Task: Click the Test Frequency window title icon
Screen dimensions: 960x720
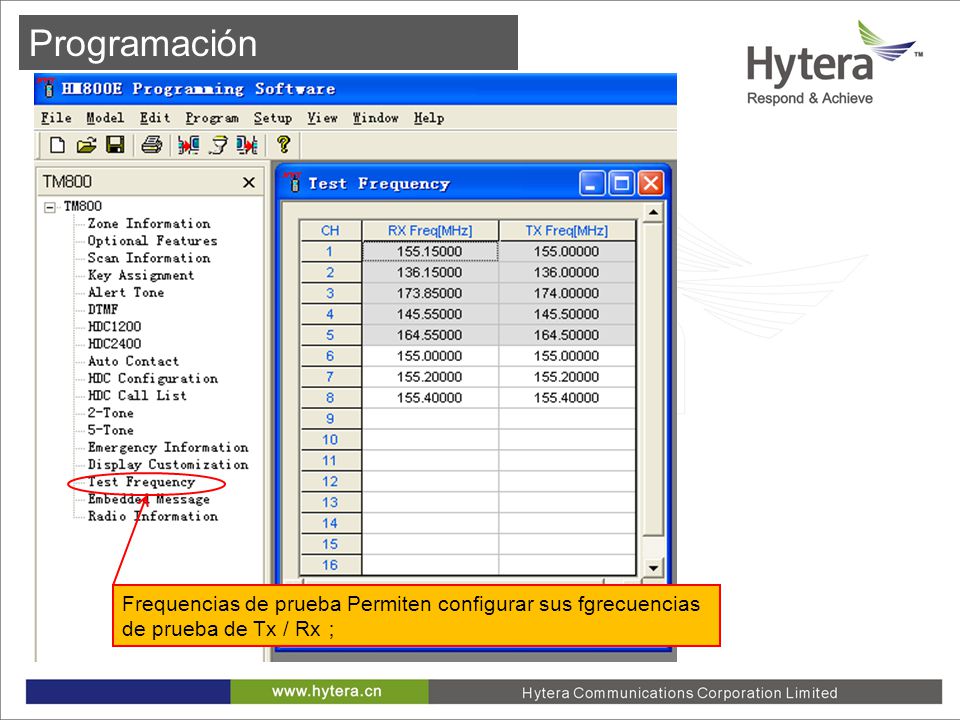Action: [294, 182]
